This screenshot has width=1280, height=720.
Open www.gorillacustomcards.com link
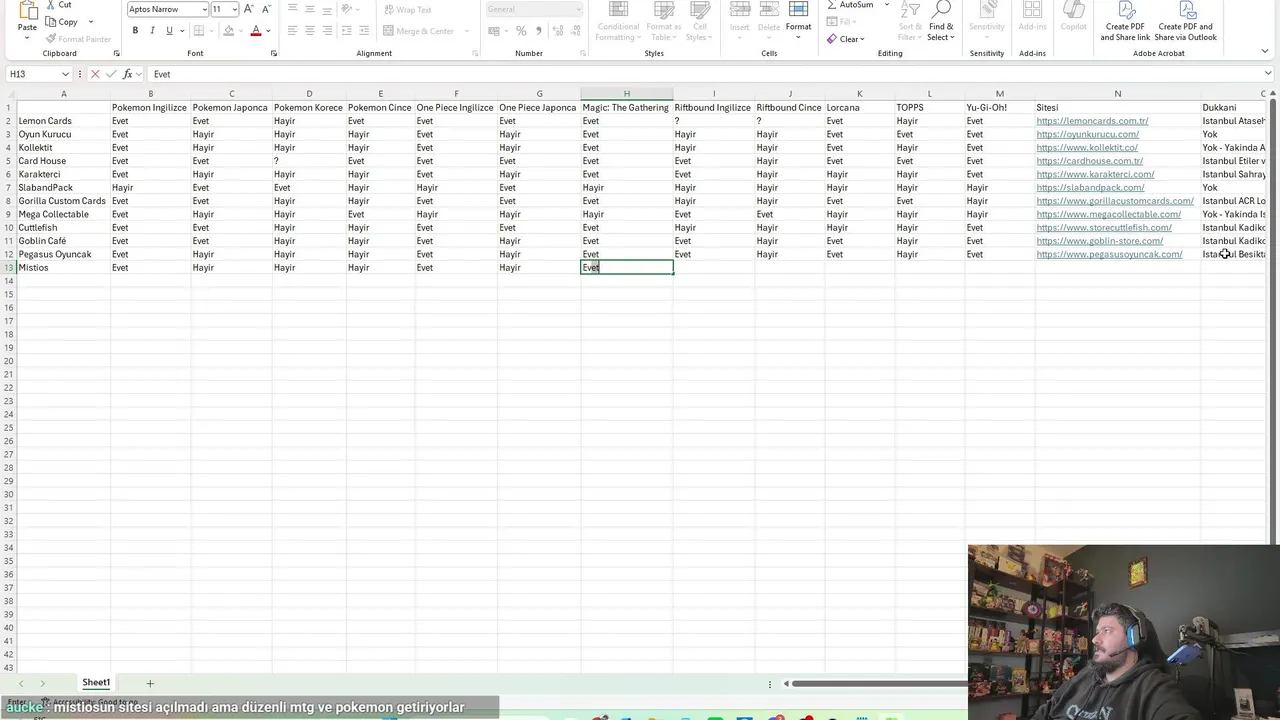click(1115, 201)
